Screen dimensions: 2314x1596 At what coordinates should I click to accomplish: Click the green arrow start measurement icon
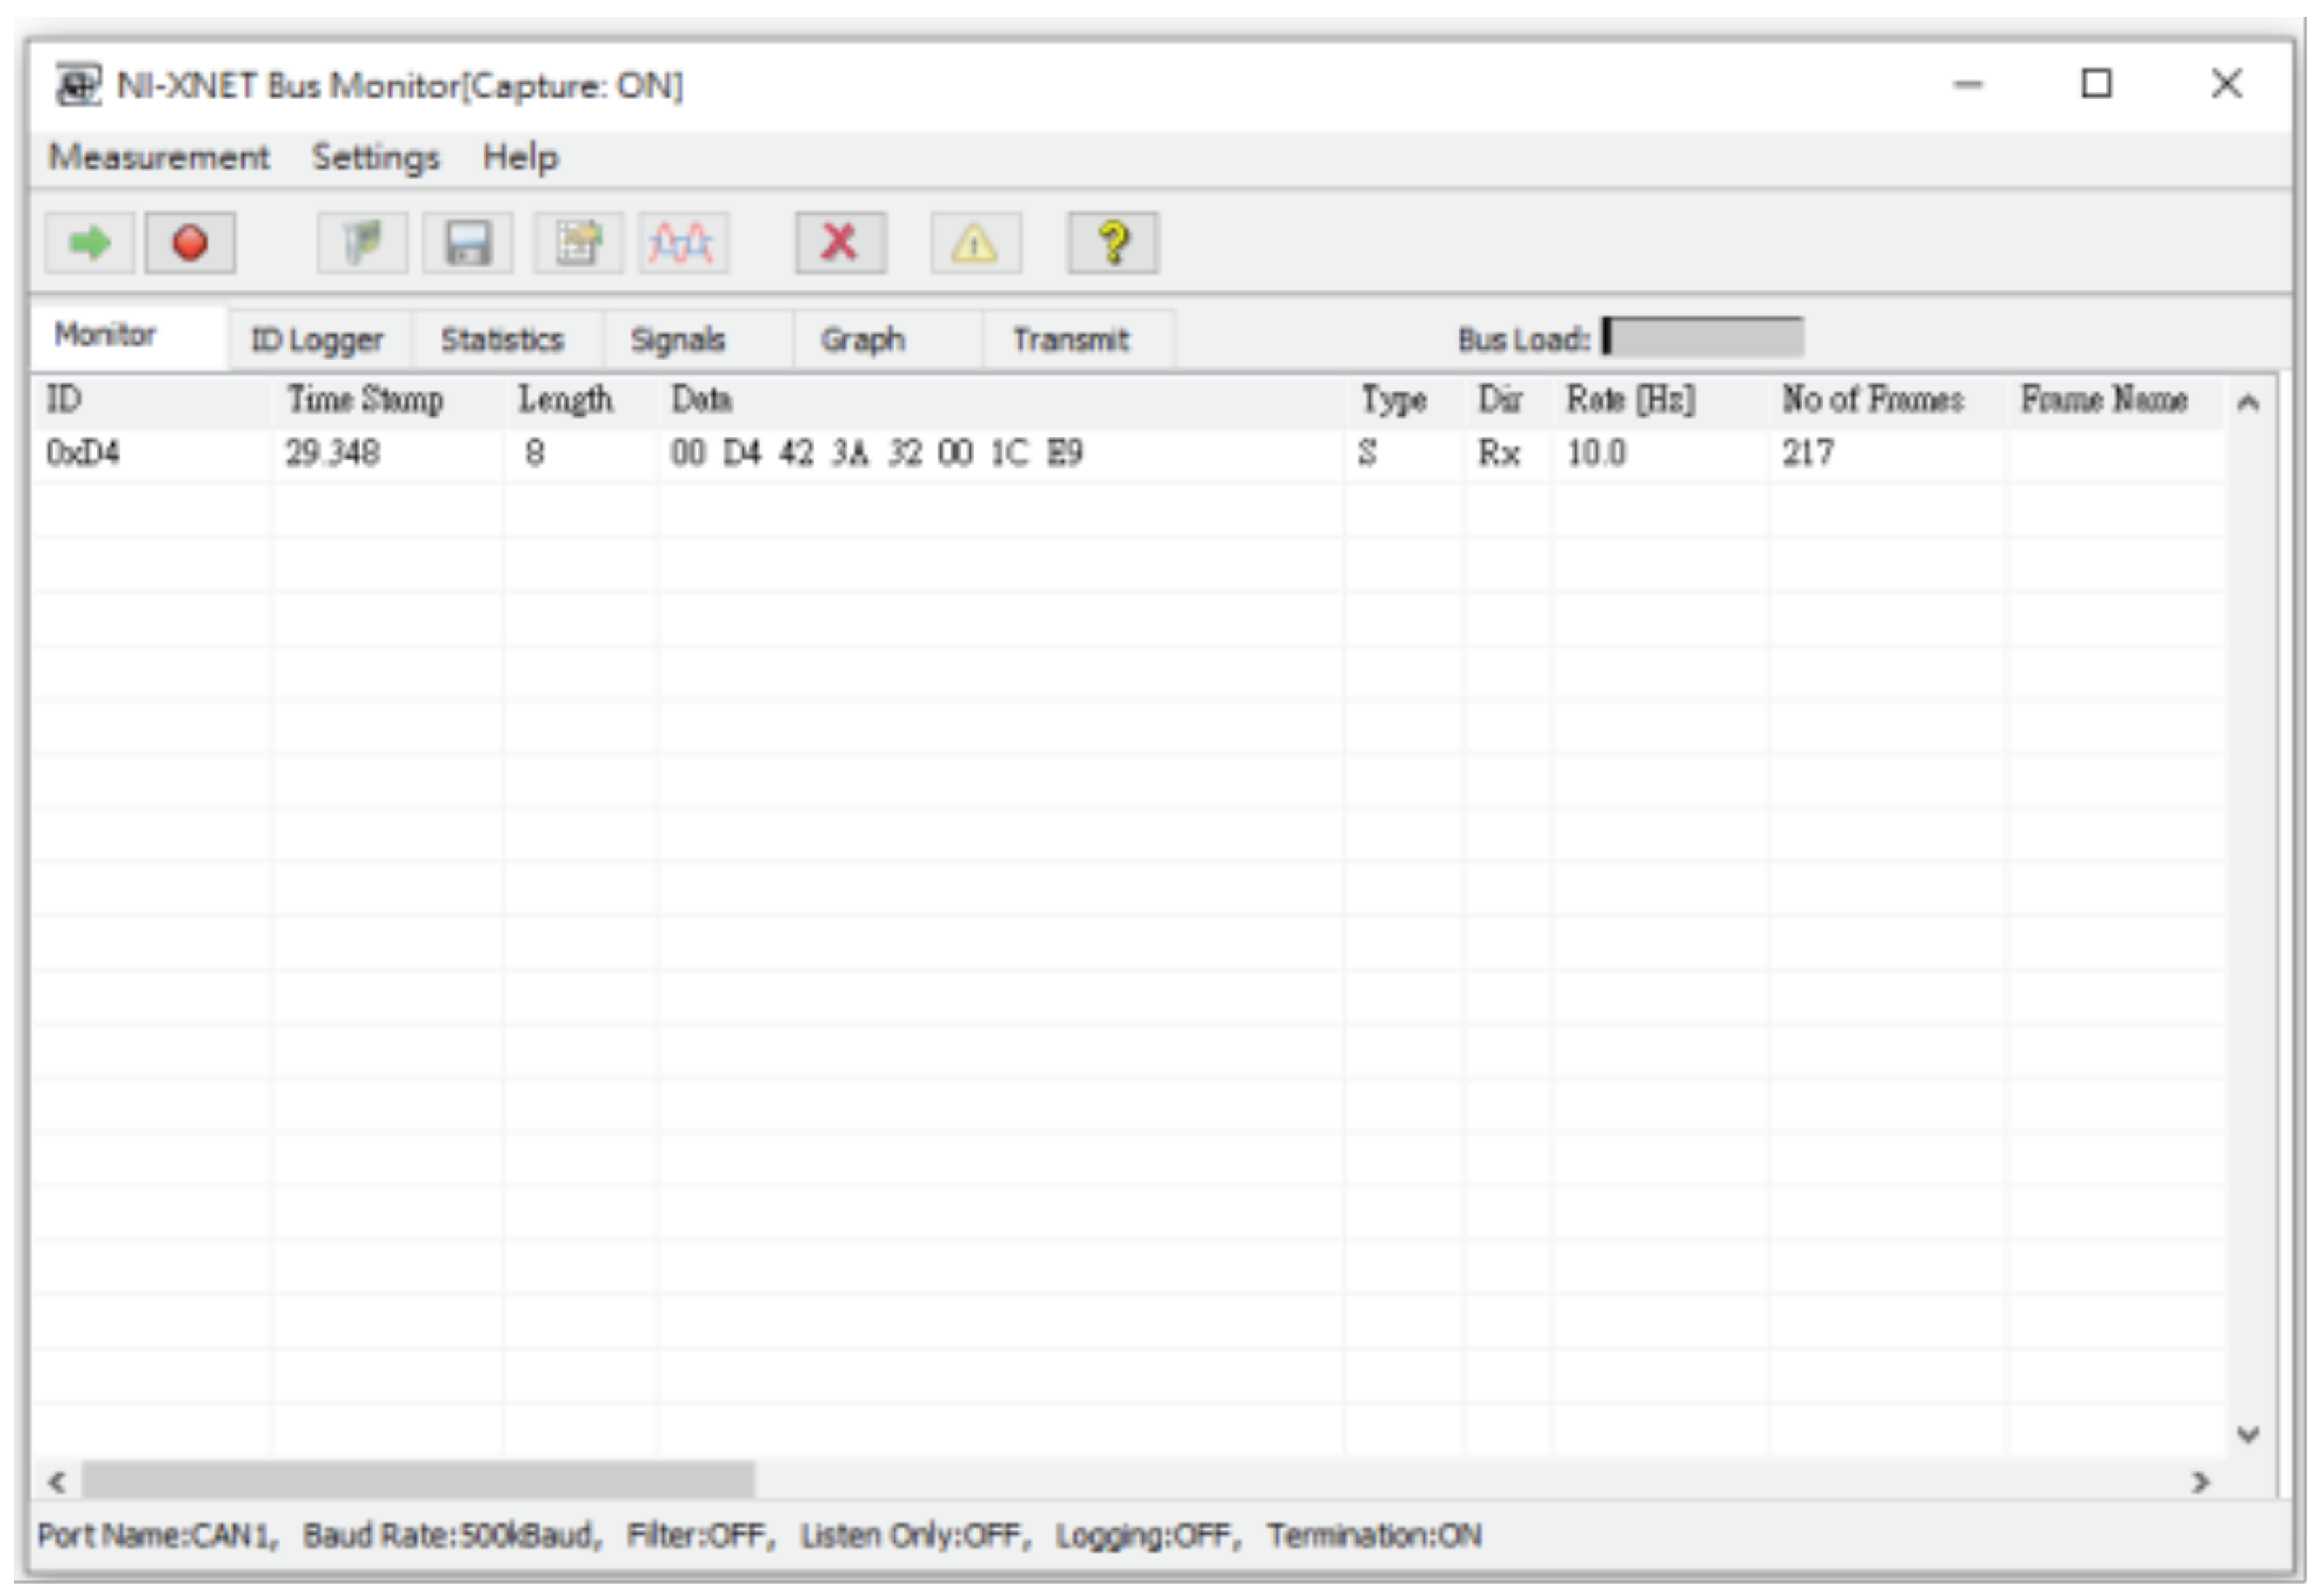pos(89,243)
